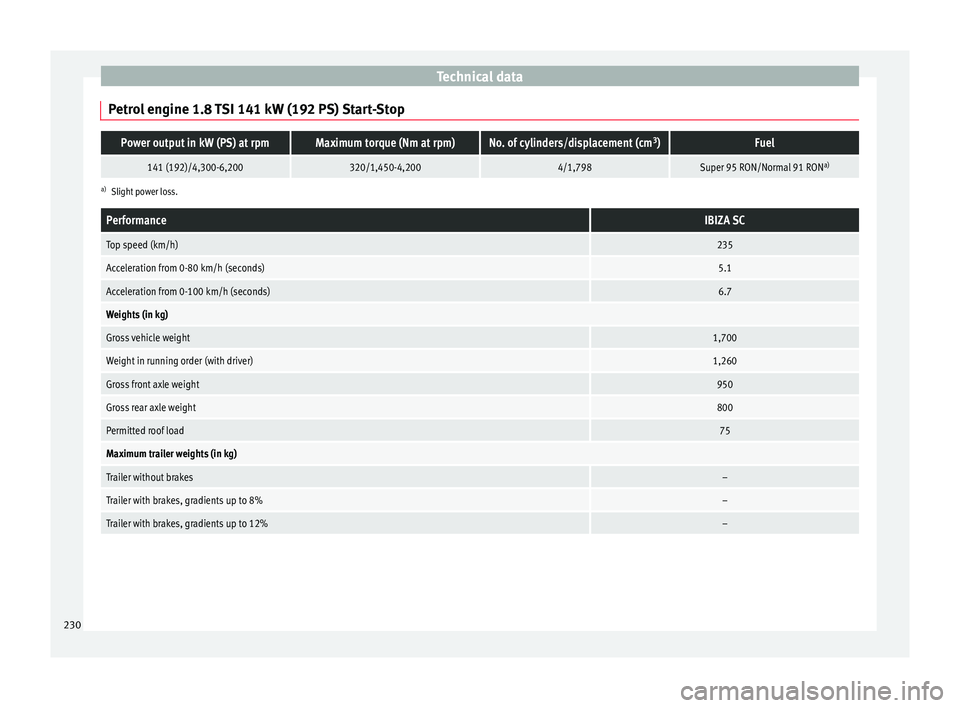Click the 'Power output in kW (PS) at rpm' column header

[195, 143]
